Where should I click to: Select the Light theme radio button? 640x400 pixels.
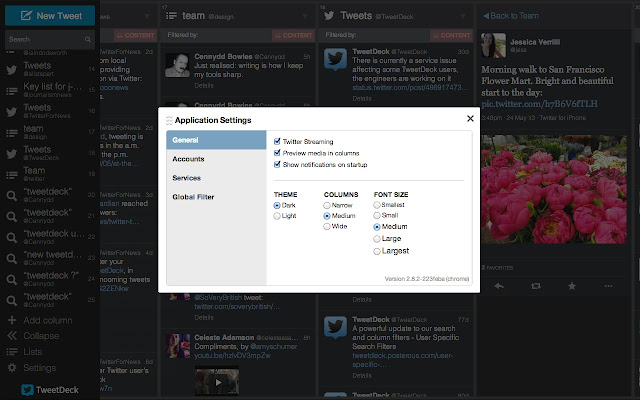(x=277, y=216)
